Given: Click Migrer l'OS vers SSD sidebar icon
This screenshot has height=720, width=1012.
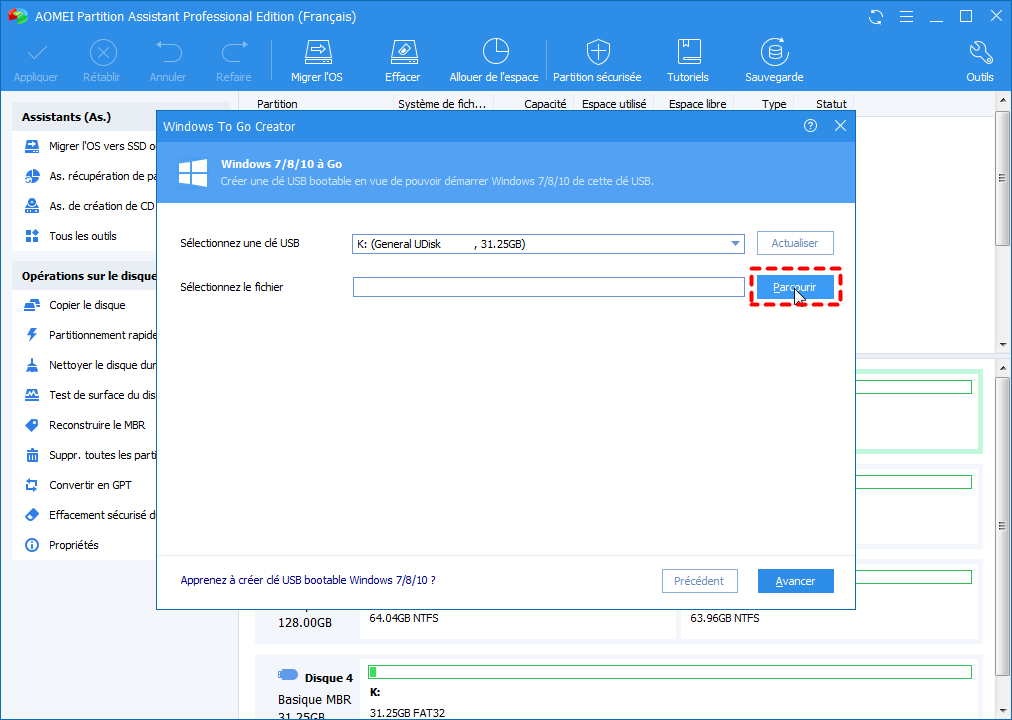Looking at the screenshot, I should [x=32, y=146].
